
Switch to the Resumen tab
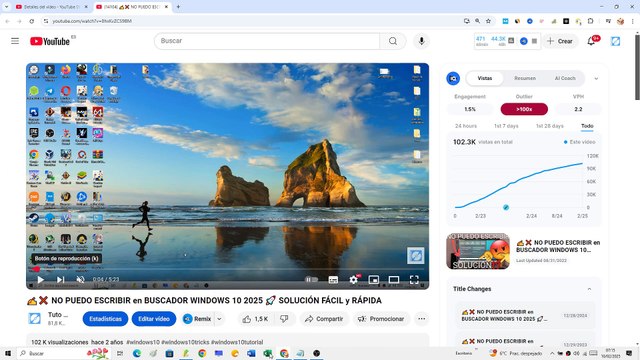(x=525, y=78)
